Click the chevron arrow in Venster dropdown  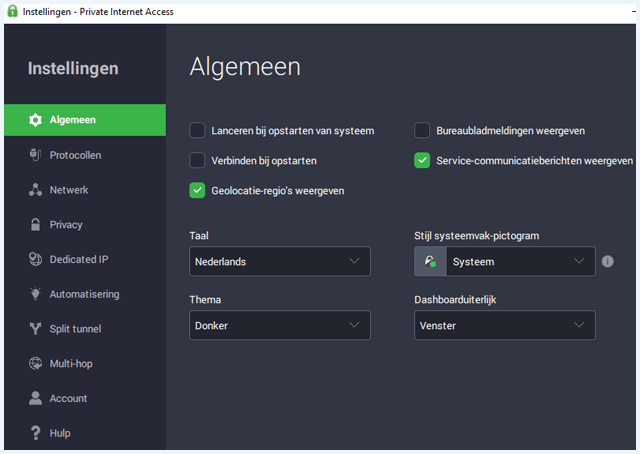(579, 325)
